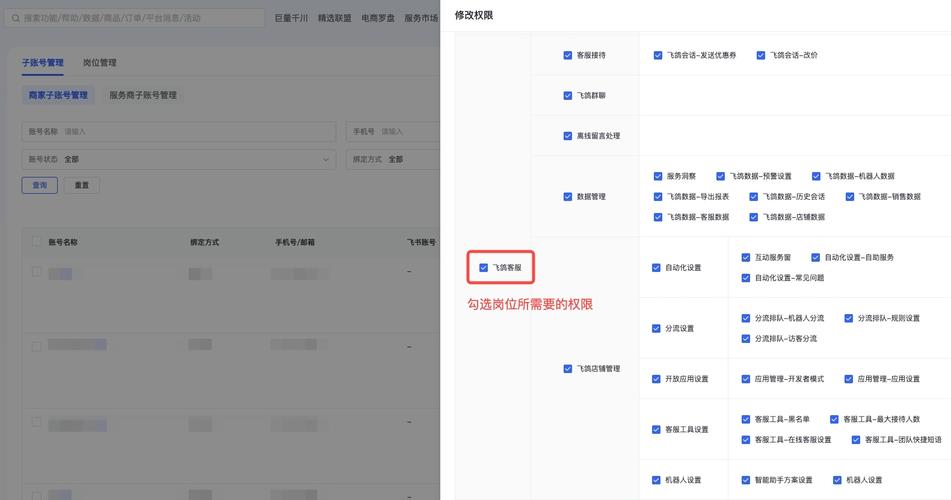Toggle the 自动化设置 group checkbox
Viewport: 951px width, 500px height.
[656, 268]
